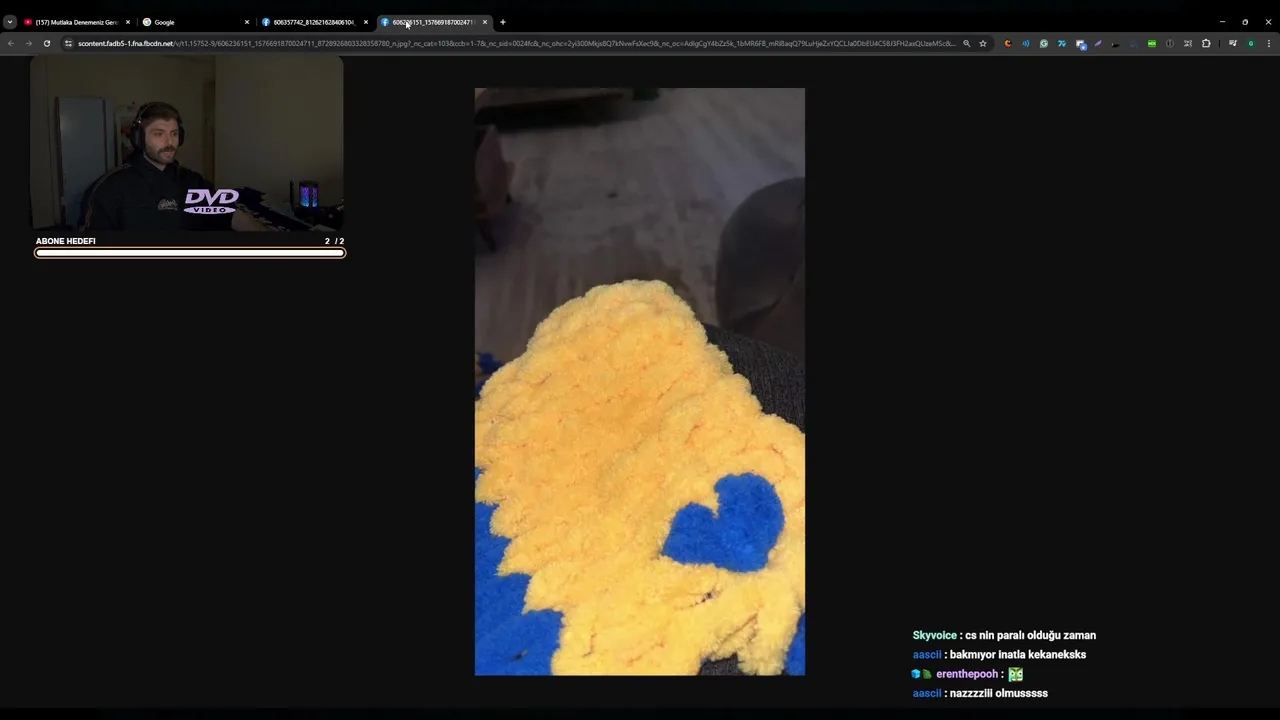Open the blue sound-wave extension icon

(1026, 43)
